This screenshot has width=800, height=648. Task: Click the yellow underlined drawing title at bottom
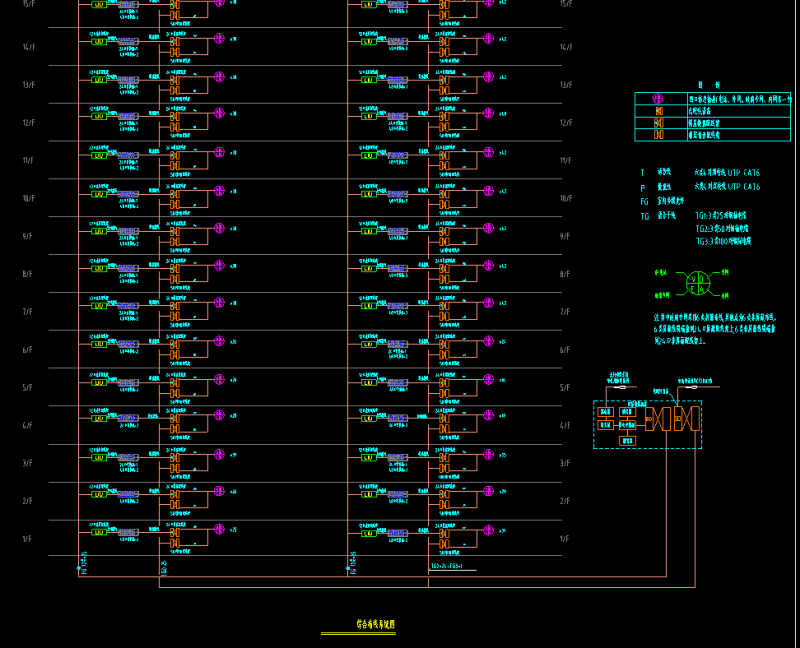[375, 624]
